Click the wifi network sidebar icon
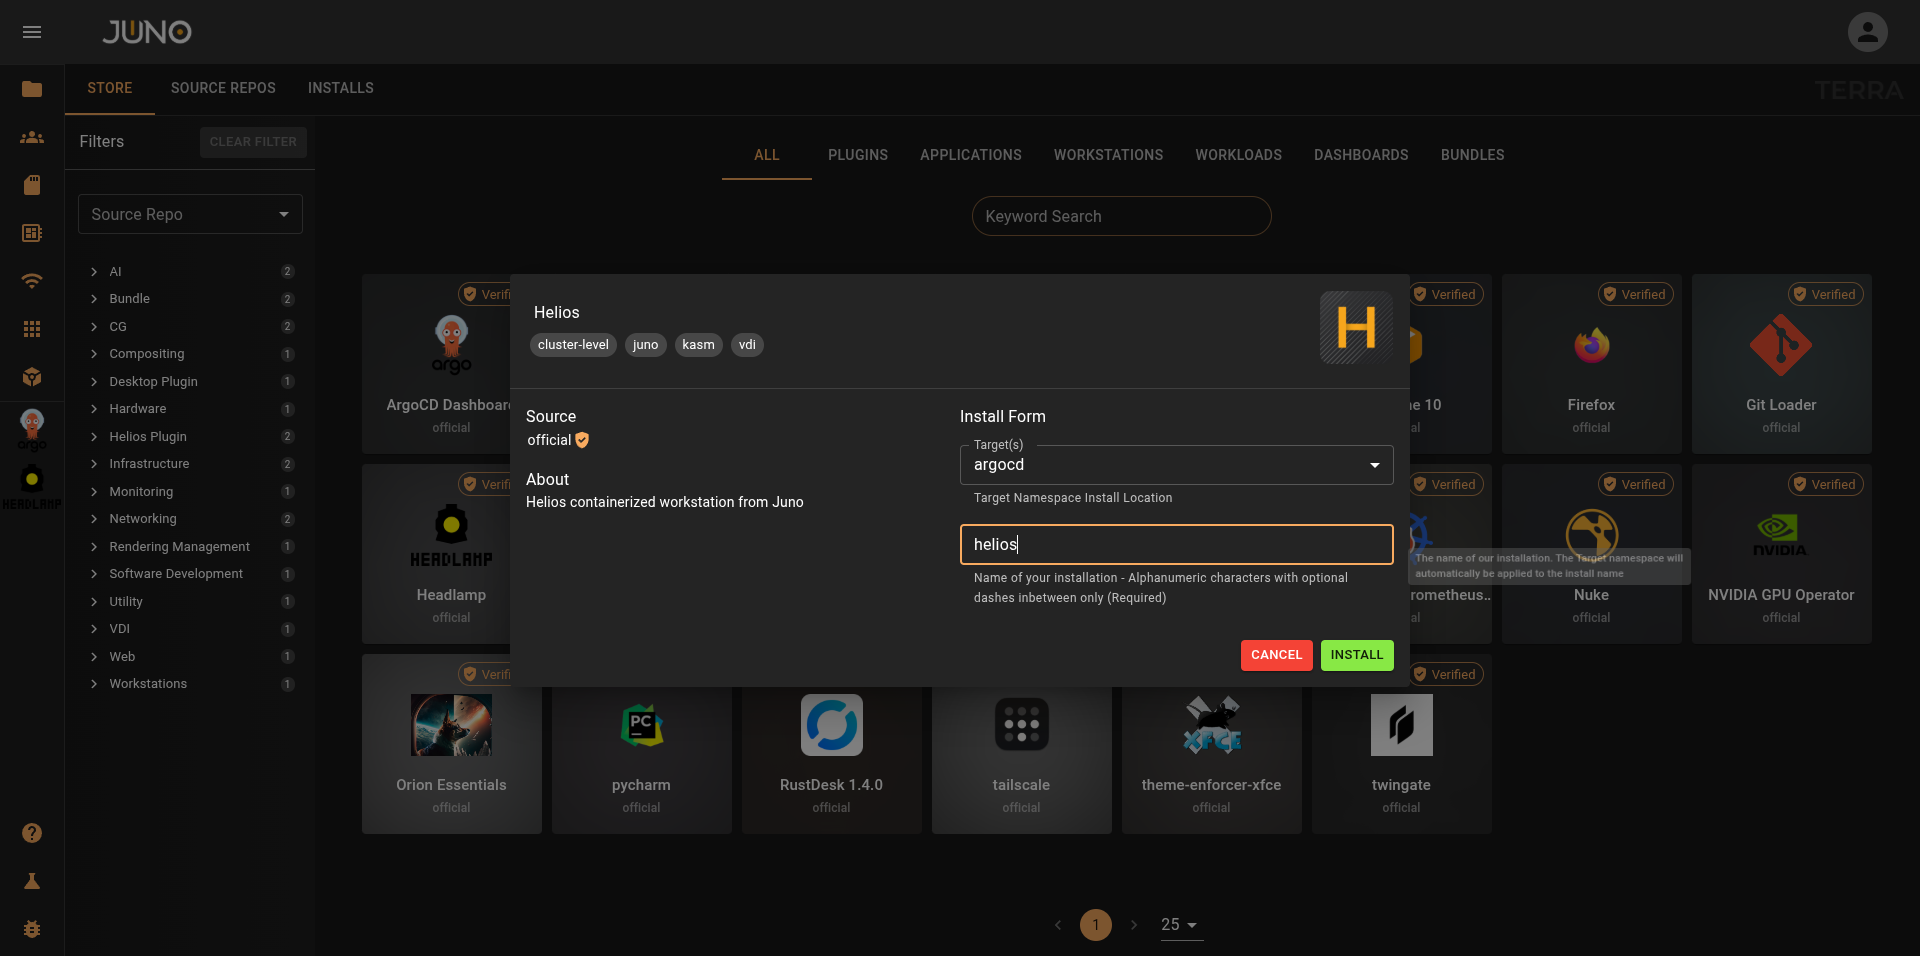 pos(32,281)
